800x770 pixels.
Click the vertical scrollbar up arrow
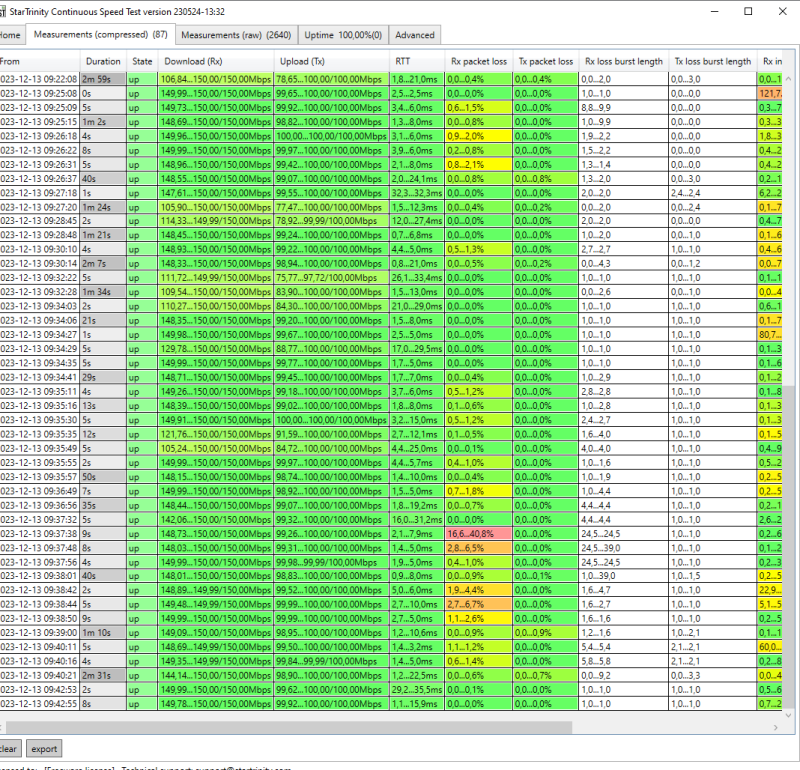(788, 79)
